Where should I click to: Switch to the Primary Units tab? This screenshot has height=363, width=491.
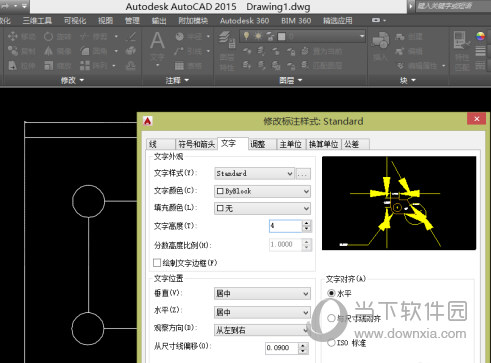click(291, 144)
